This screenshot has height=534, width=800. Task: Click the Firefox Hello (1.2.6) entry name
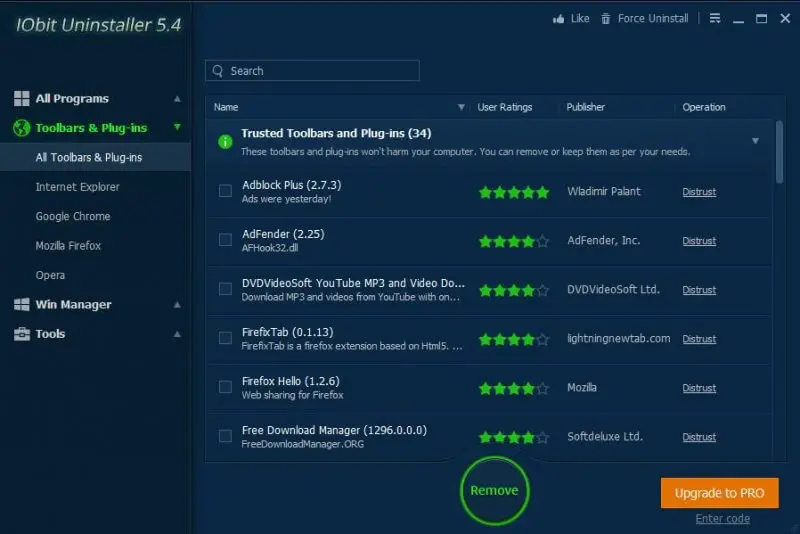(290, 381)
